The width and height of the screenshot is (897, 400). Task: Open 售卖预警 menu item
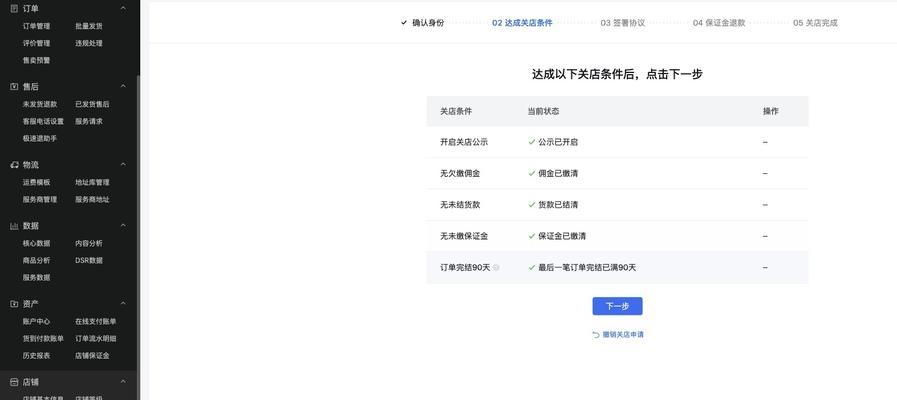(37, 60)
